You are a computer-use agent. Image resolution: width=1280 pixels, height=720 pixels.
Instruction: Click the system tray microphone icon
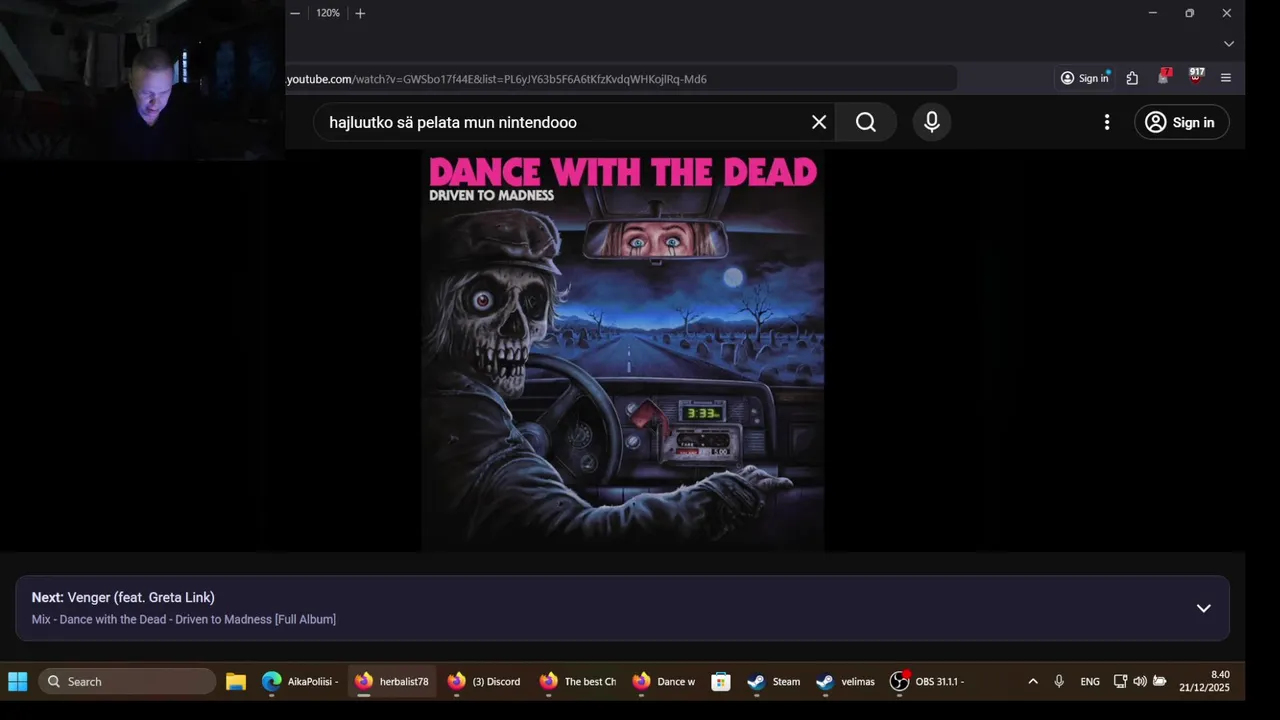click(x=1059, y=682)
